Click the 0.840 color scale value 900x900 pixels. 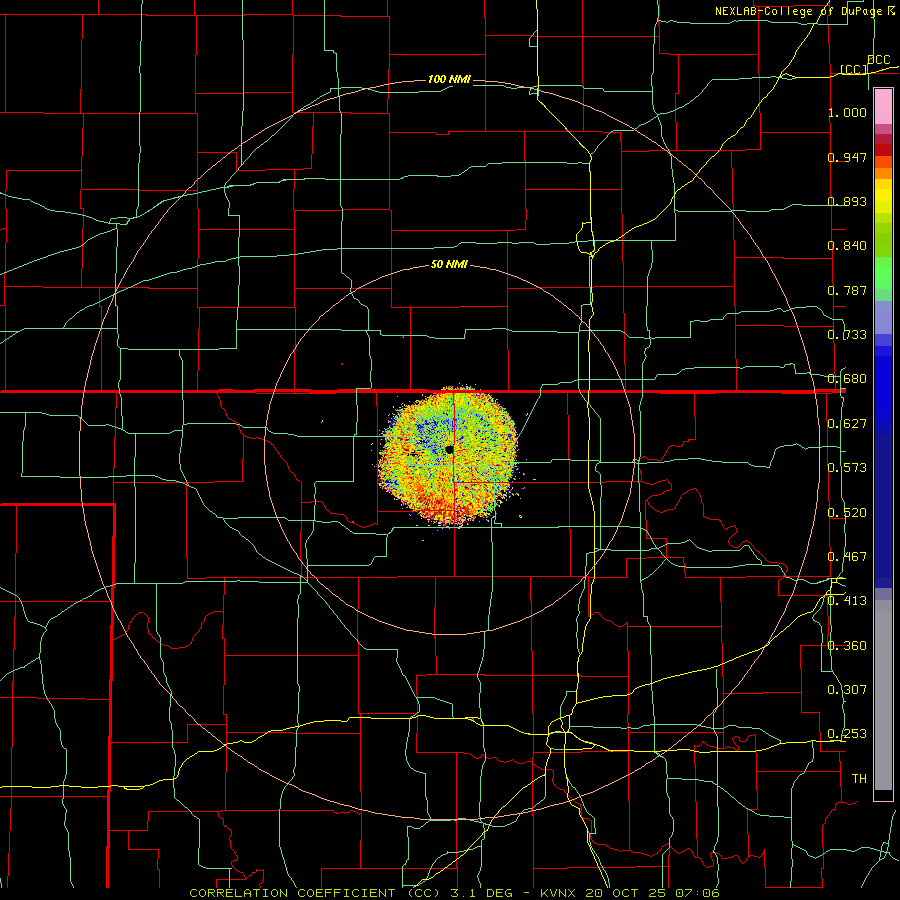[847, 246]
